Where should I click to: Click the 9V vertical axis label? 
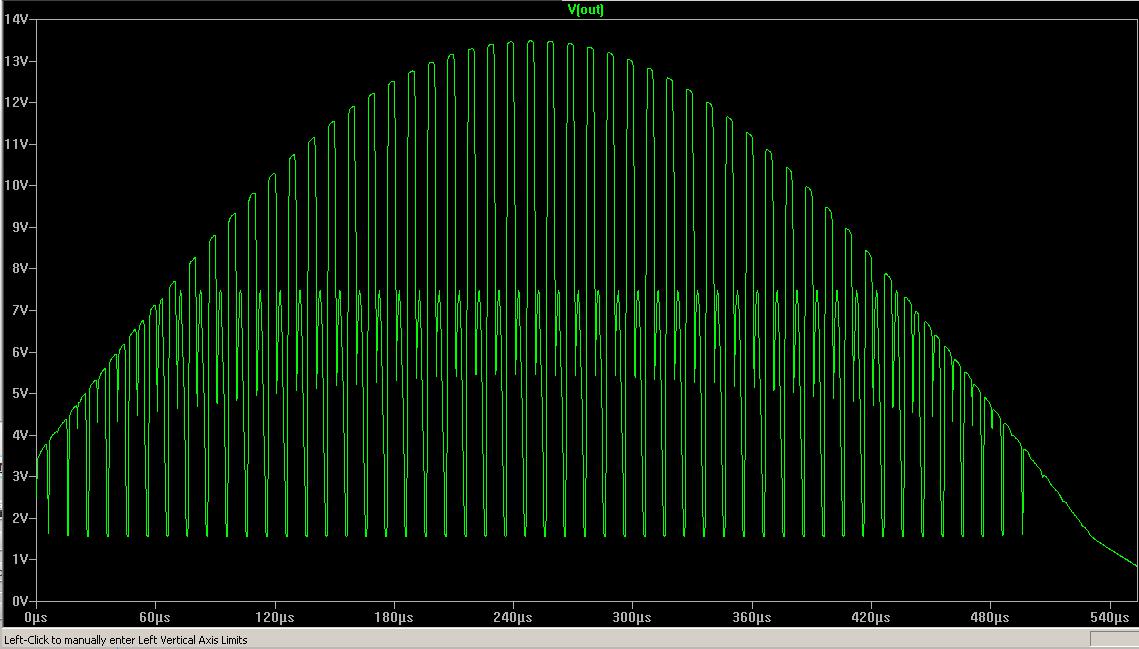click(18, 227)
